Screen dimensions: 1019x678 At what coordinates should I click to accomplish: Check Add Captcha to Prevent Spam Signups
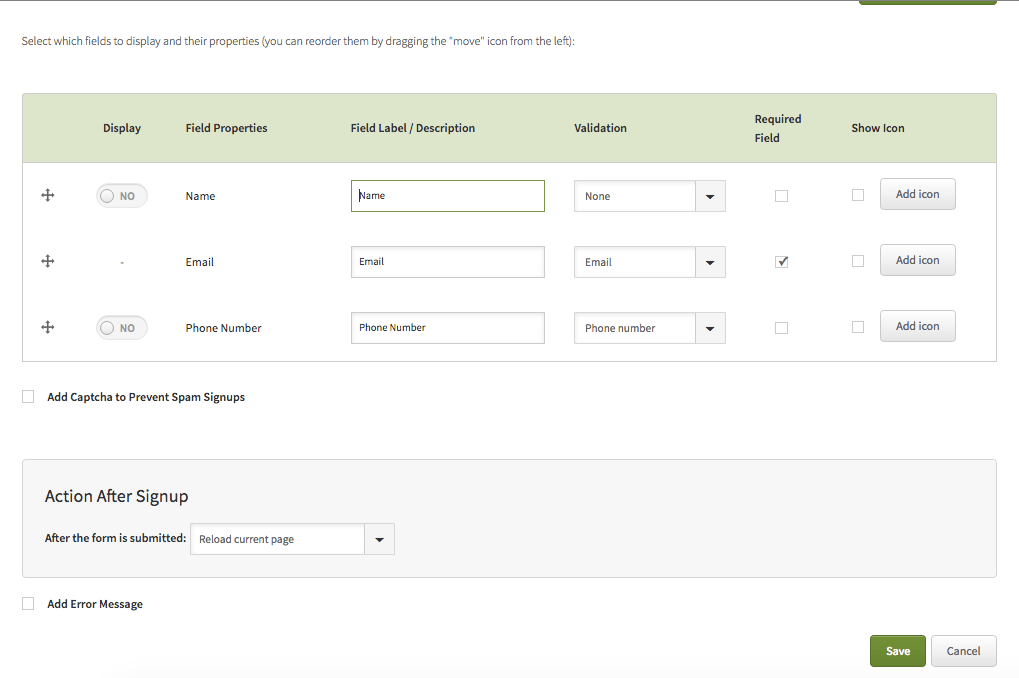[x=28, y=397]
